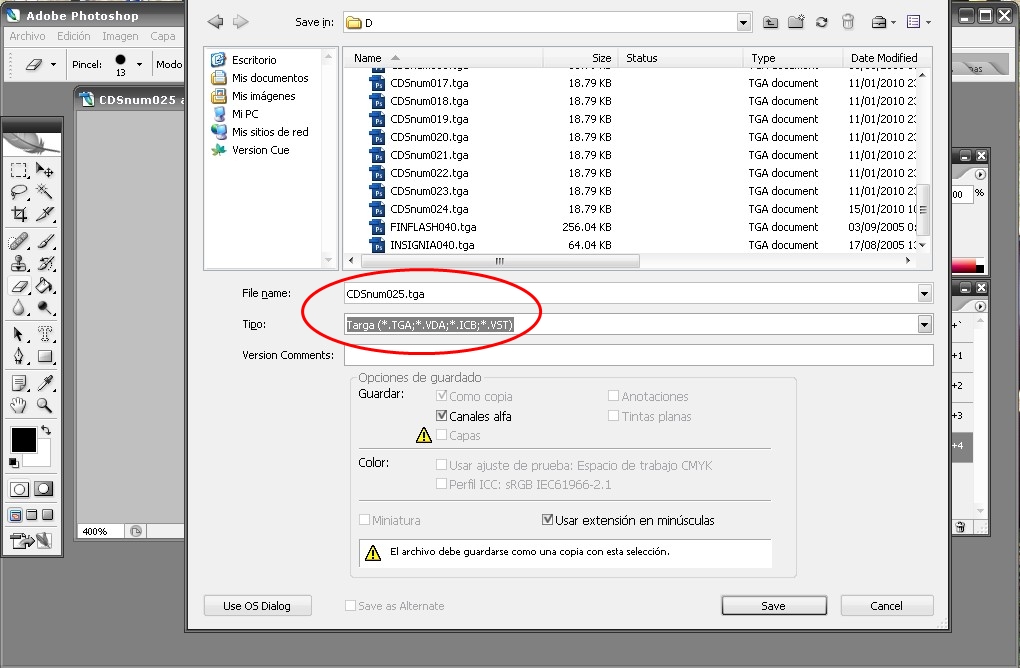This screenshot has height=668, width=1020.
Task: Enable the Tintas planas checkbox
Action: (613, 415)
